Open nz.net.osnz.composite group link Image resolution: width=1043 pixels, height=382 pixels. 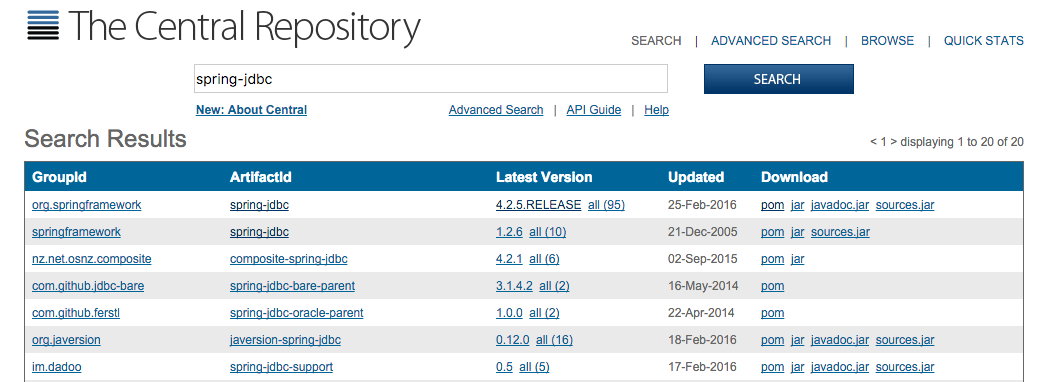click(92, 259)
